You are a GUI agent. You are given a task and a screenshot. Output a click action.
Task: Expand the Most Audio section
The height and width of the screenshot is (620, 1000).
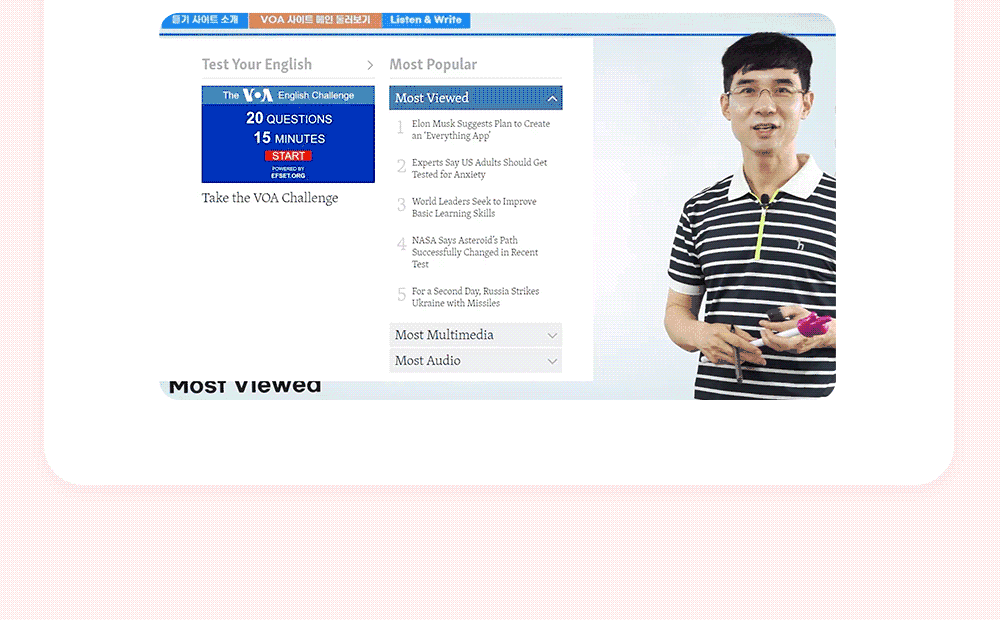(x=476, y=360)
